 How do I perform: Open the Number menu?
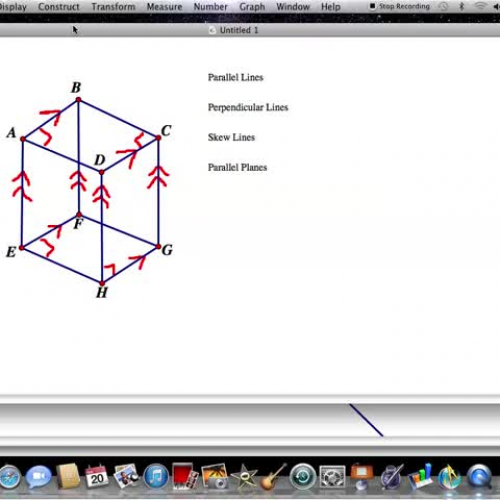pos(210,7)
